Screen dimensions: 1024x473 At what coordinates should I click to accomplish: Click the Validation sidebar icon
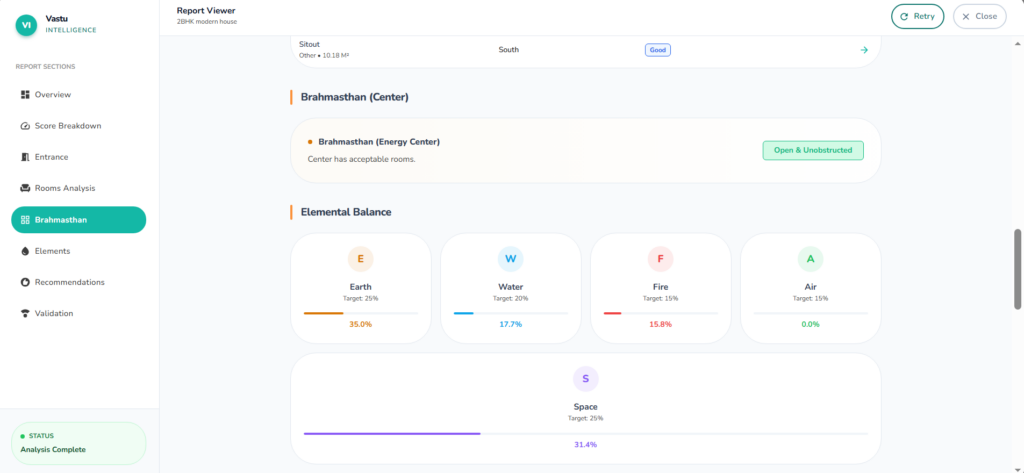coord(25,313)
